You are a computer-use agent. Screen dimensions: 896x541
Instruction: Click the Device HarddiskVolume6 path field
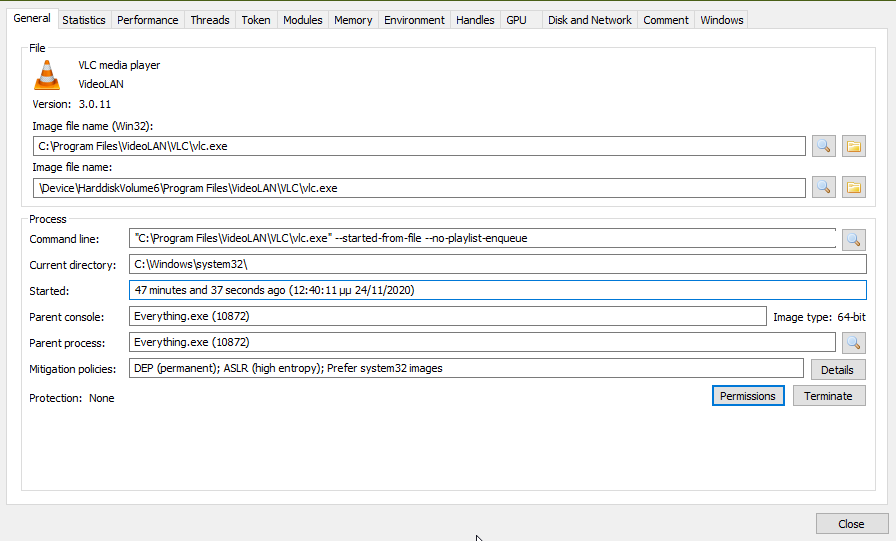tap(419, 188)
